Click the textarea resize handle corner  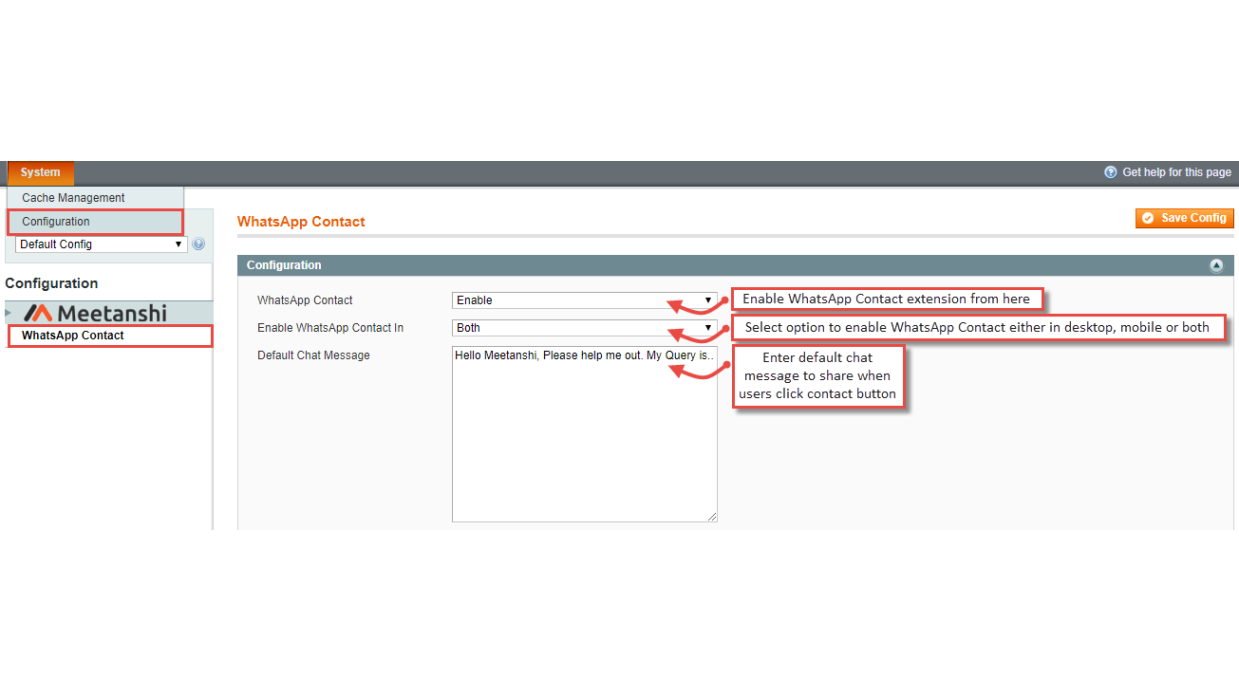click(712, 517)
